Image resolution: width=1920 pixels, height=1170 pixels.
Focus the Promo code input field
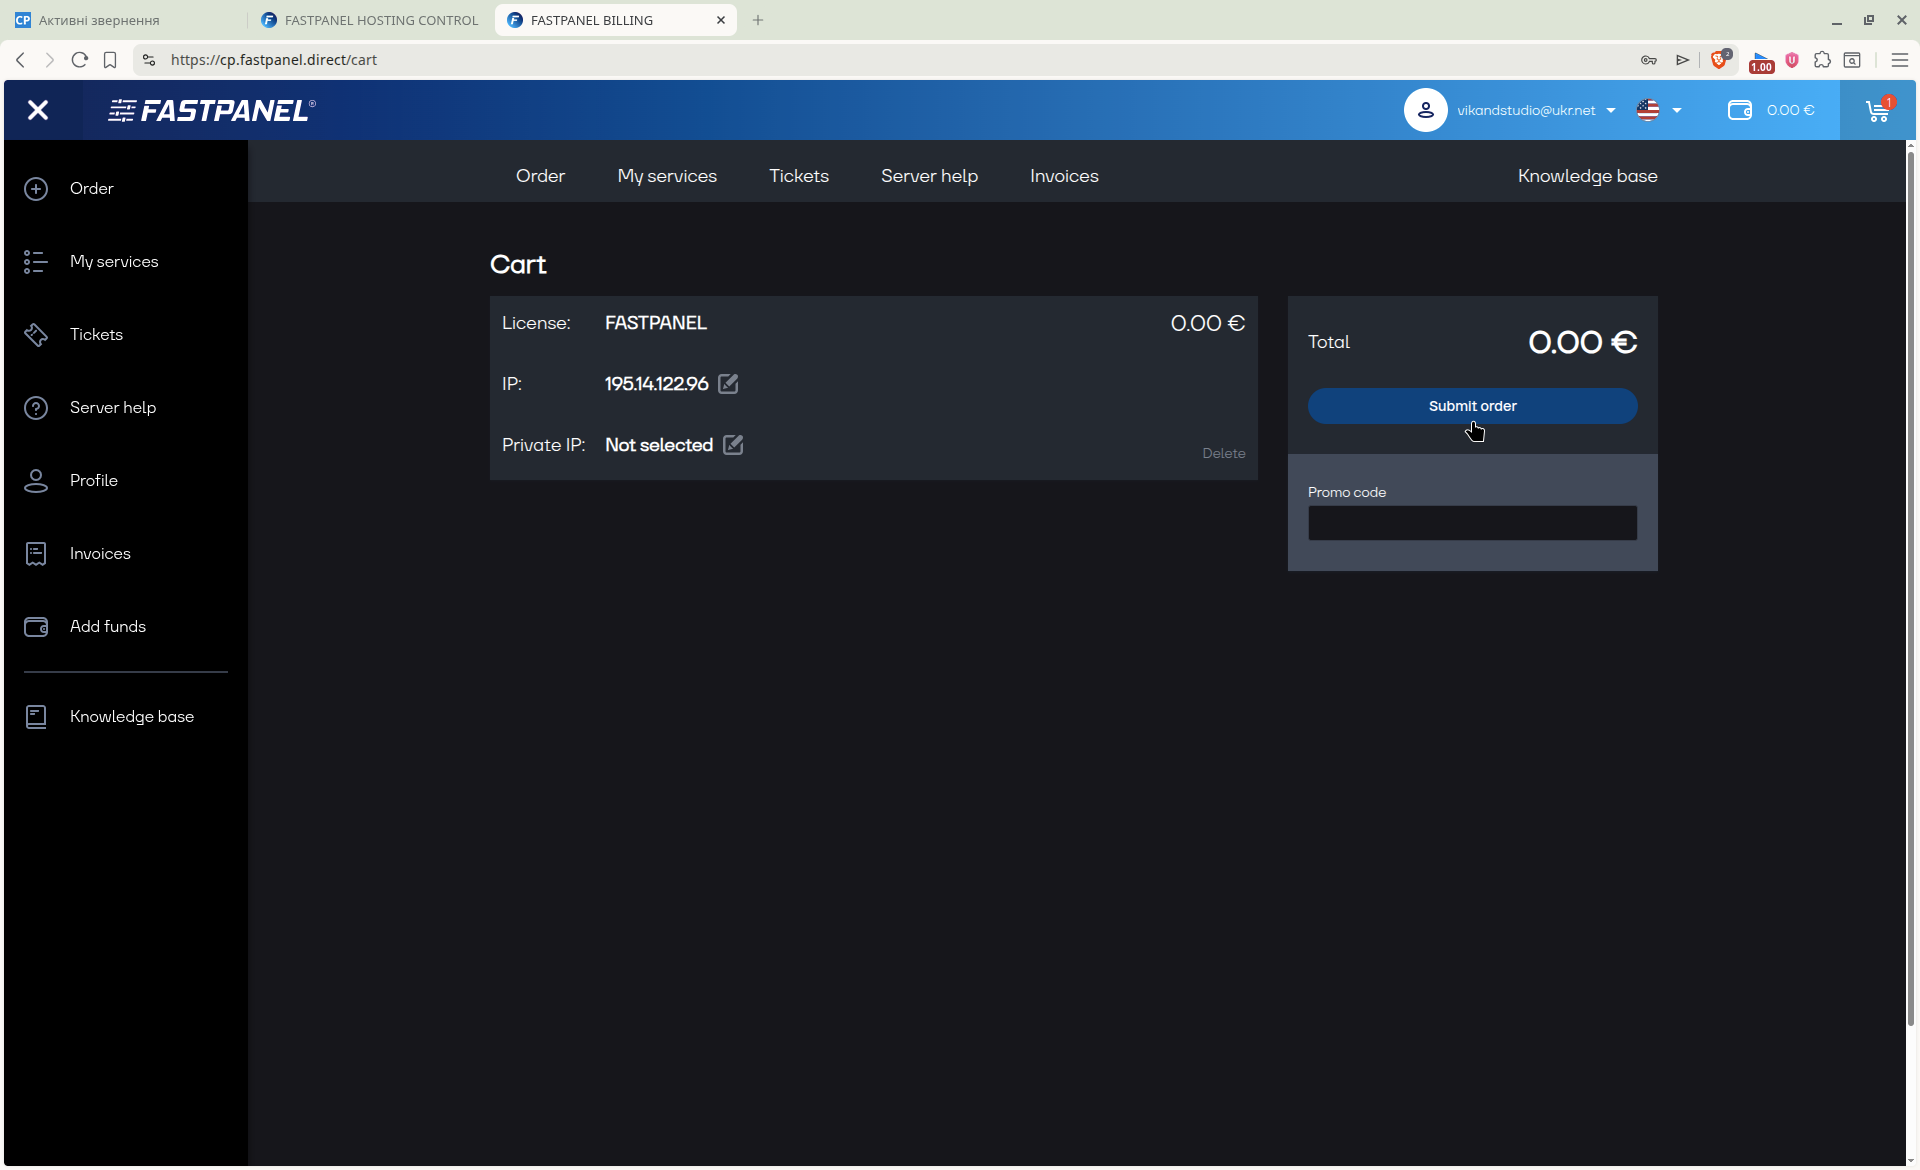click(1472, 523)
